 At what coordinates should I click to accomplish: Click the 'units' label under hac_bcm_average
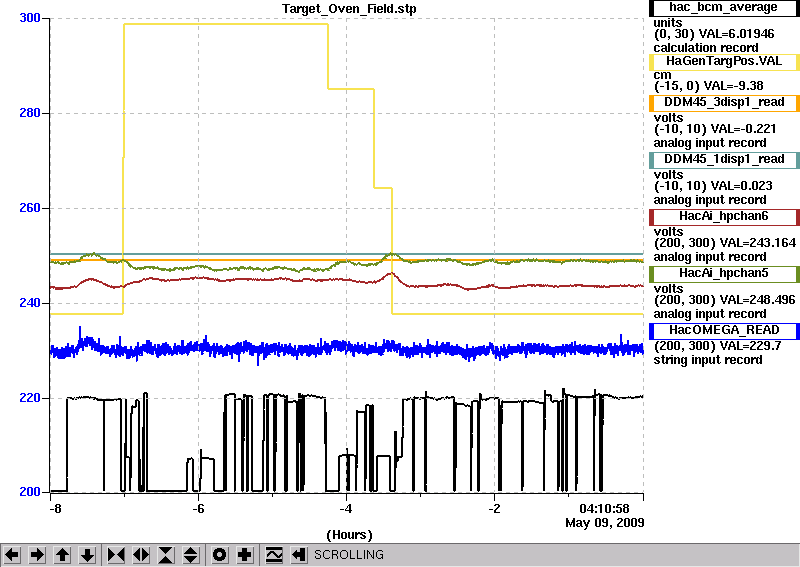coord(667,23)
